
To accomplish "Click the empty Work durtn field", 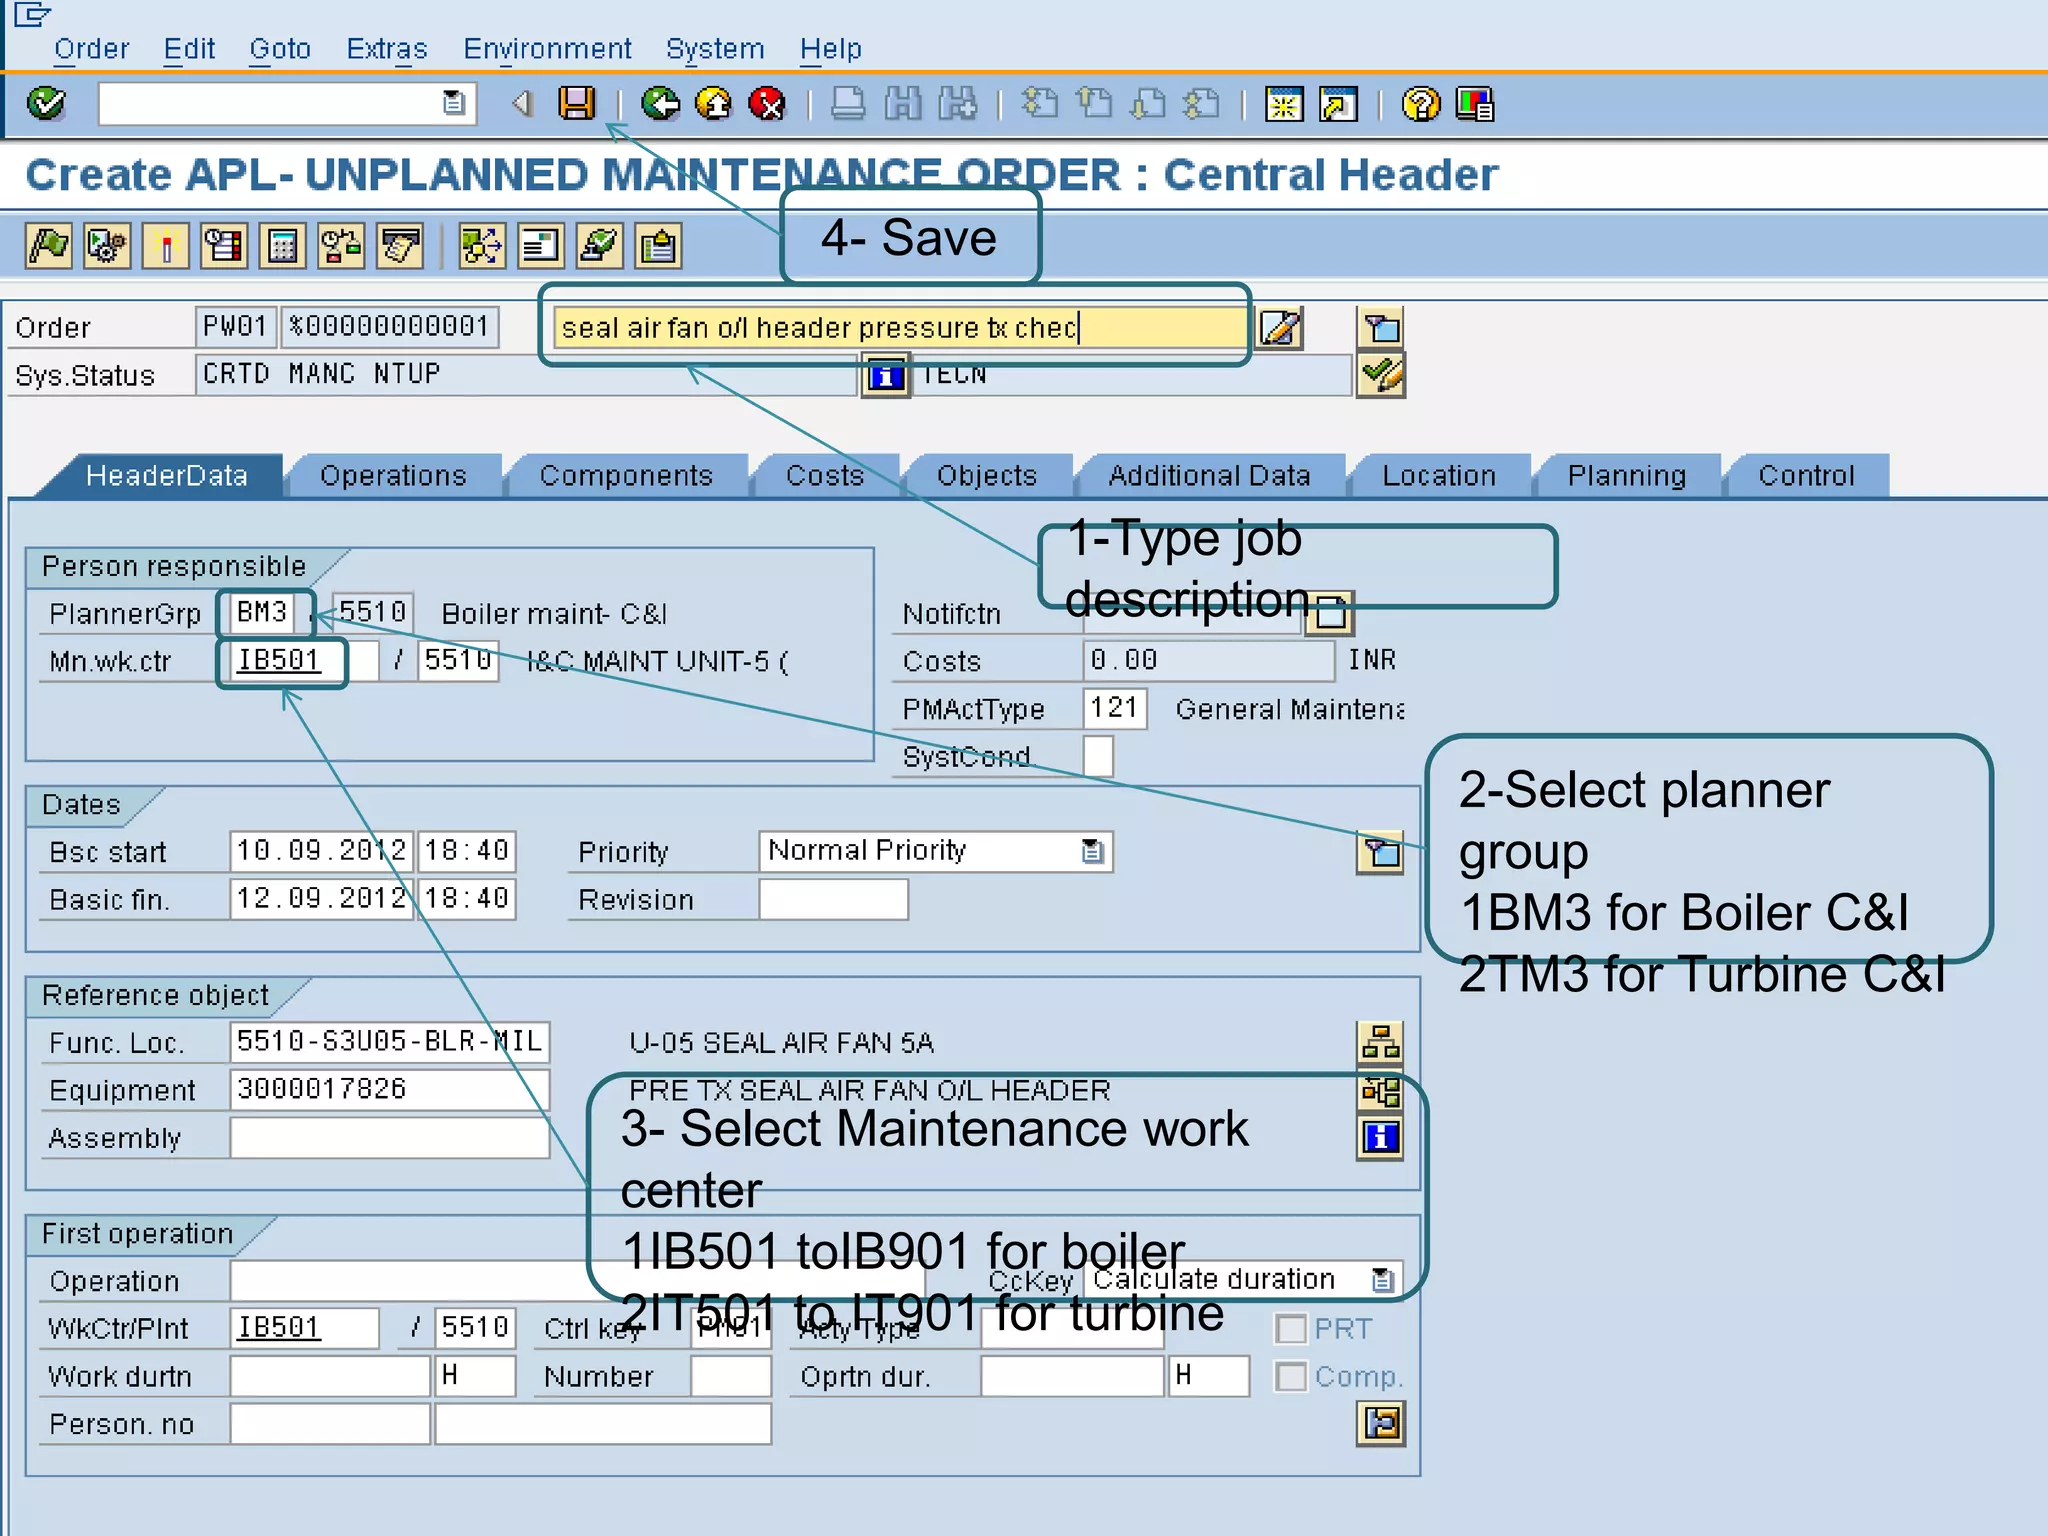I will coord(330,1375).
